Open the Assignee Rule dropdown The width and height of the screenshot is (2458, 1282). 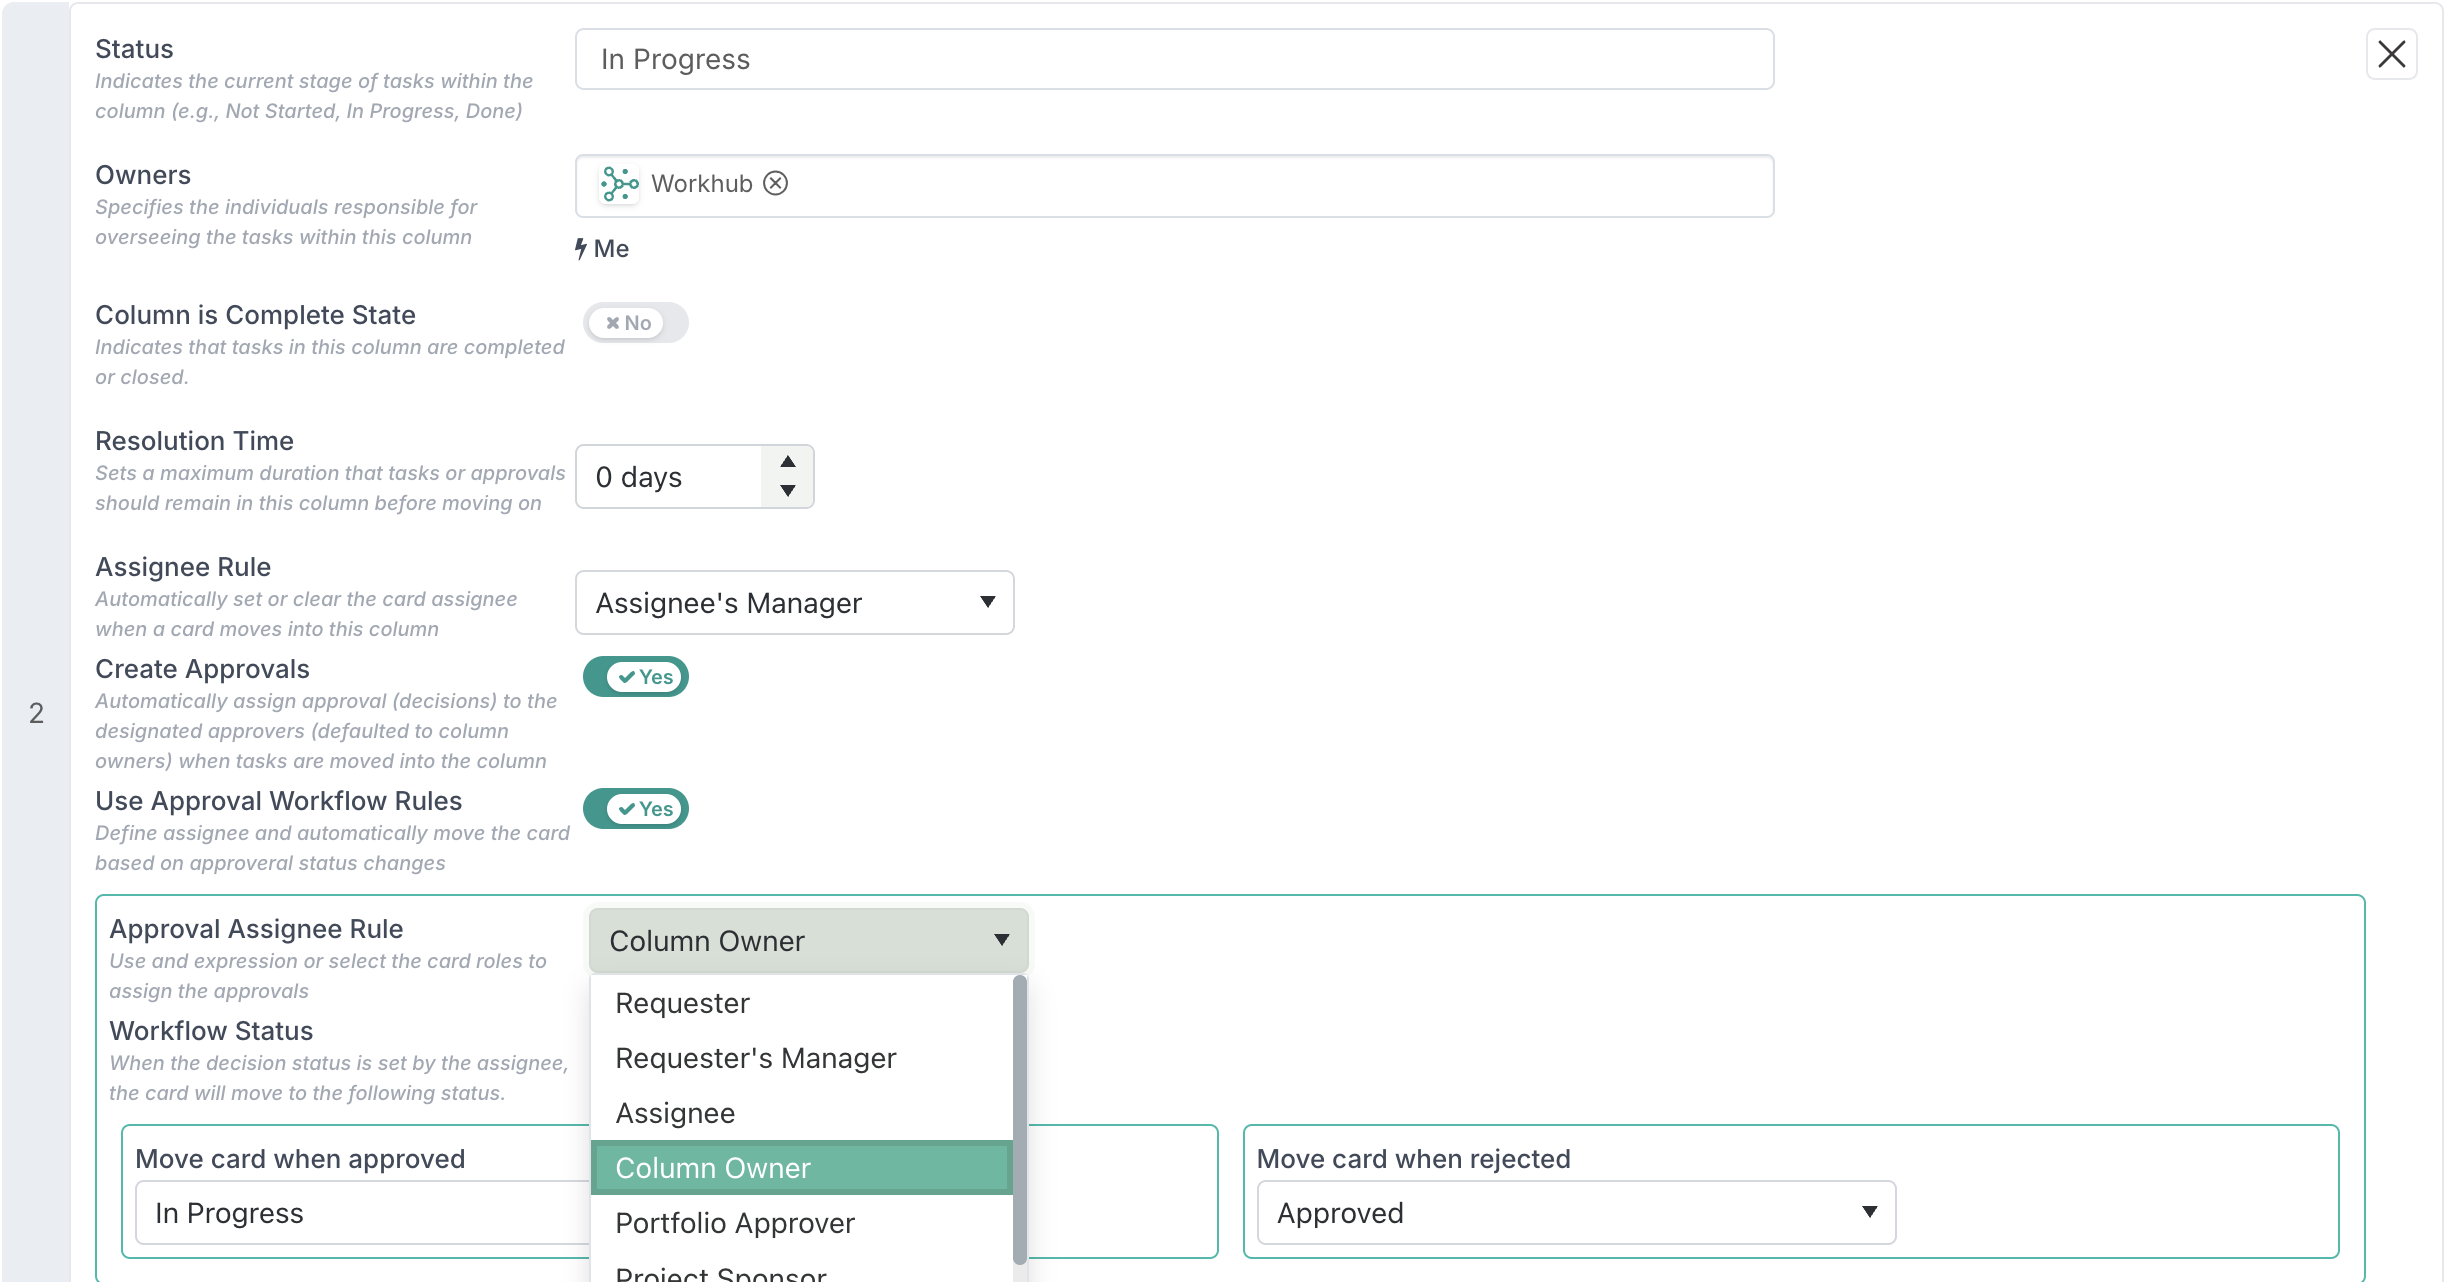coord(795,603)
